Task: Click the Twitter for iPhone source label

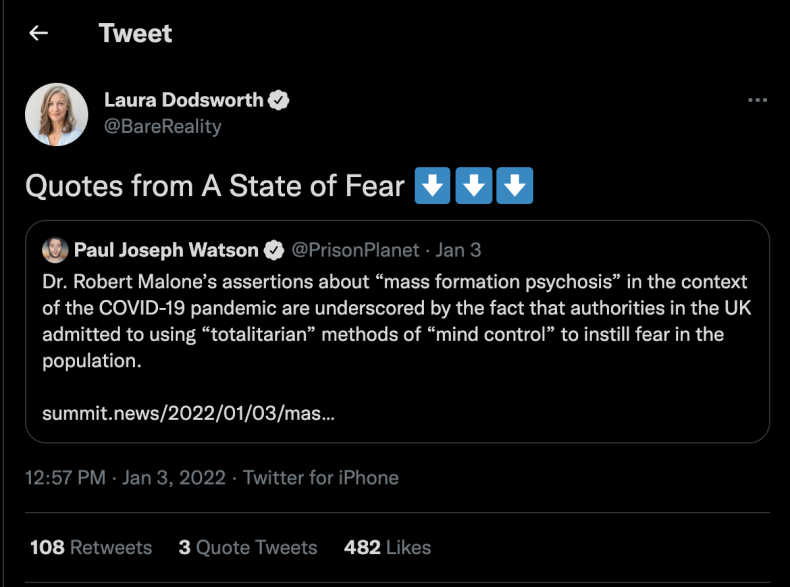Action: click(320, 478)
